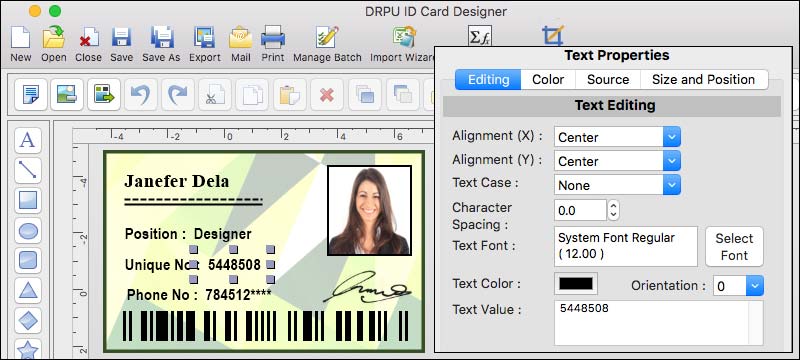The height and width of the screenshot is (360, 800).
Task: Click the Character Spacing value field
Action: 580,210
